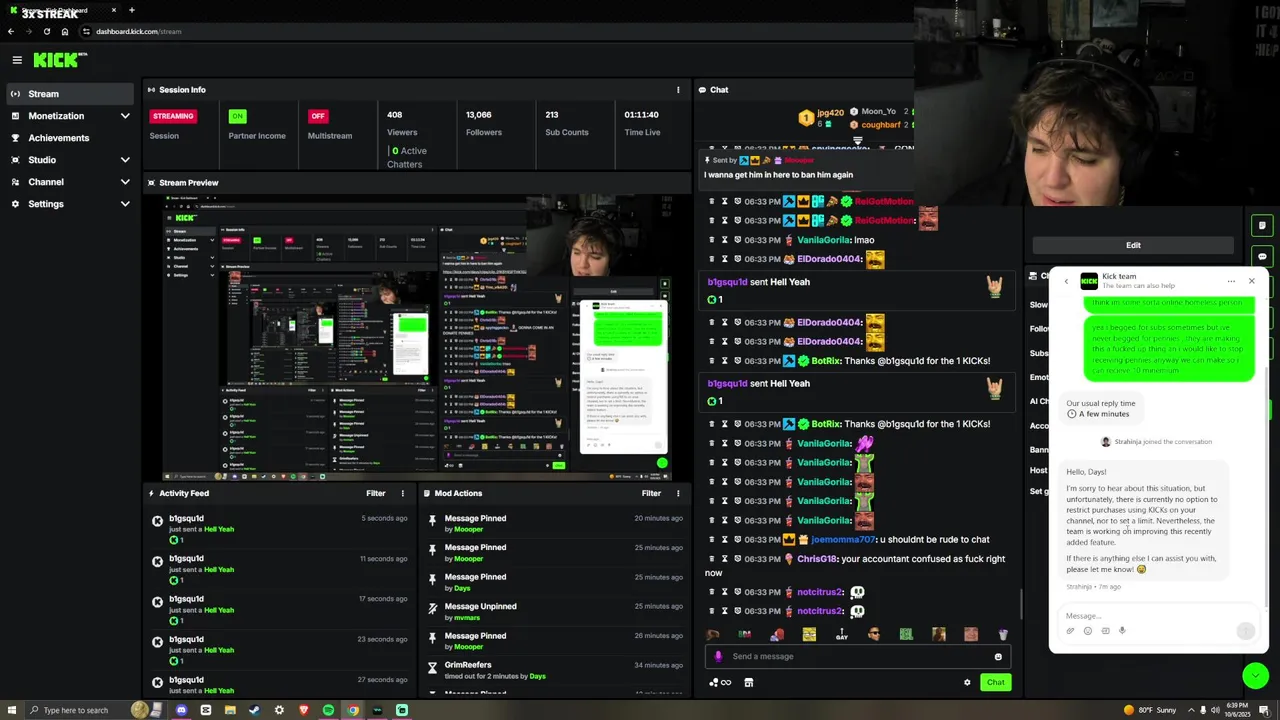Toggle the Multistream OFF badge
This screenshot has width=1280, height=720.
coord(318,116)
